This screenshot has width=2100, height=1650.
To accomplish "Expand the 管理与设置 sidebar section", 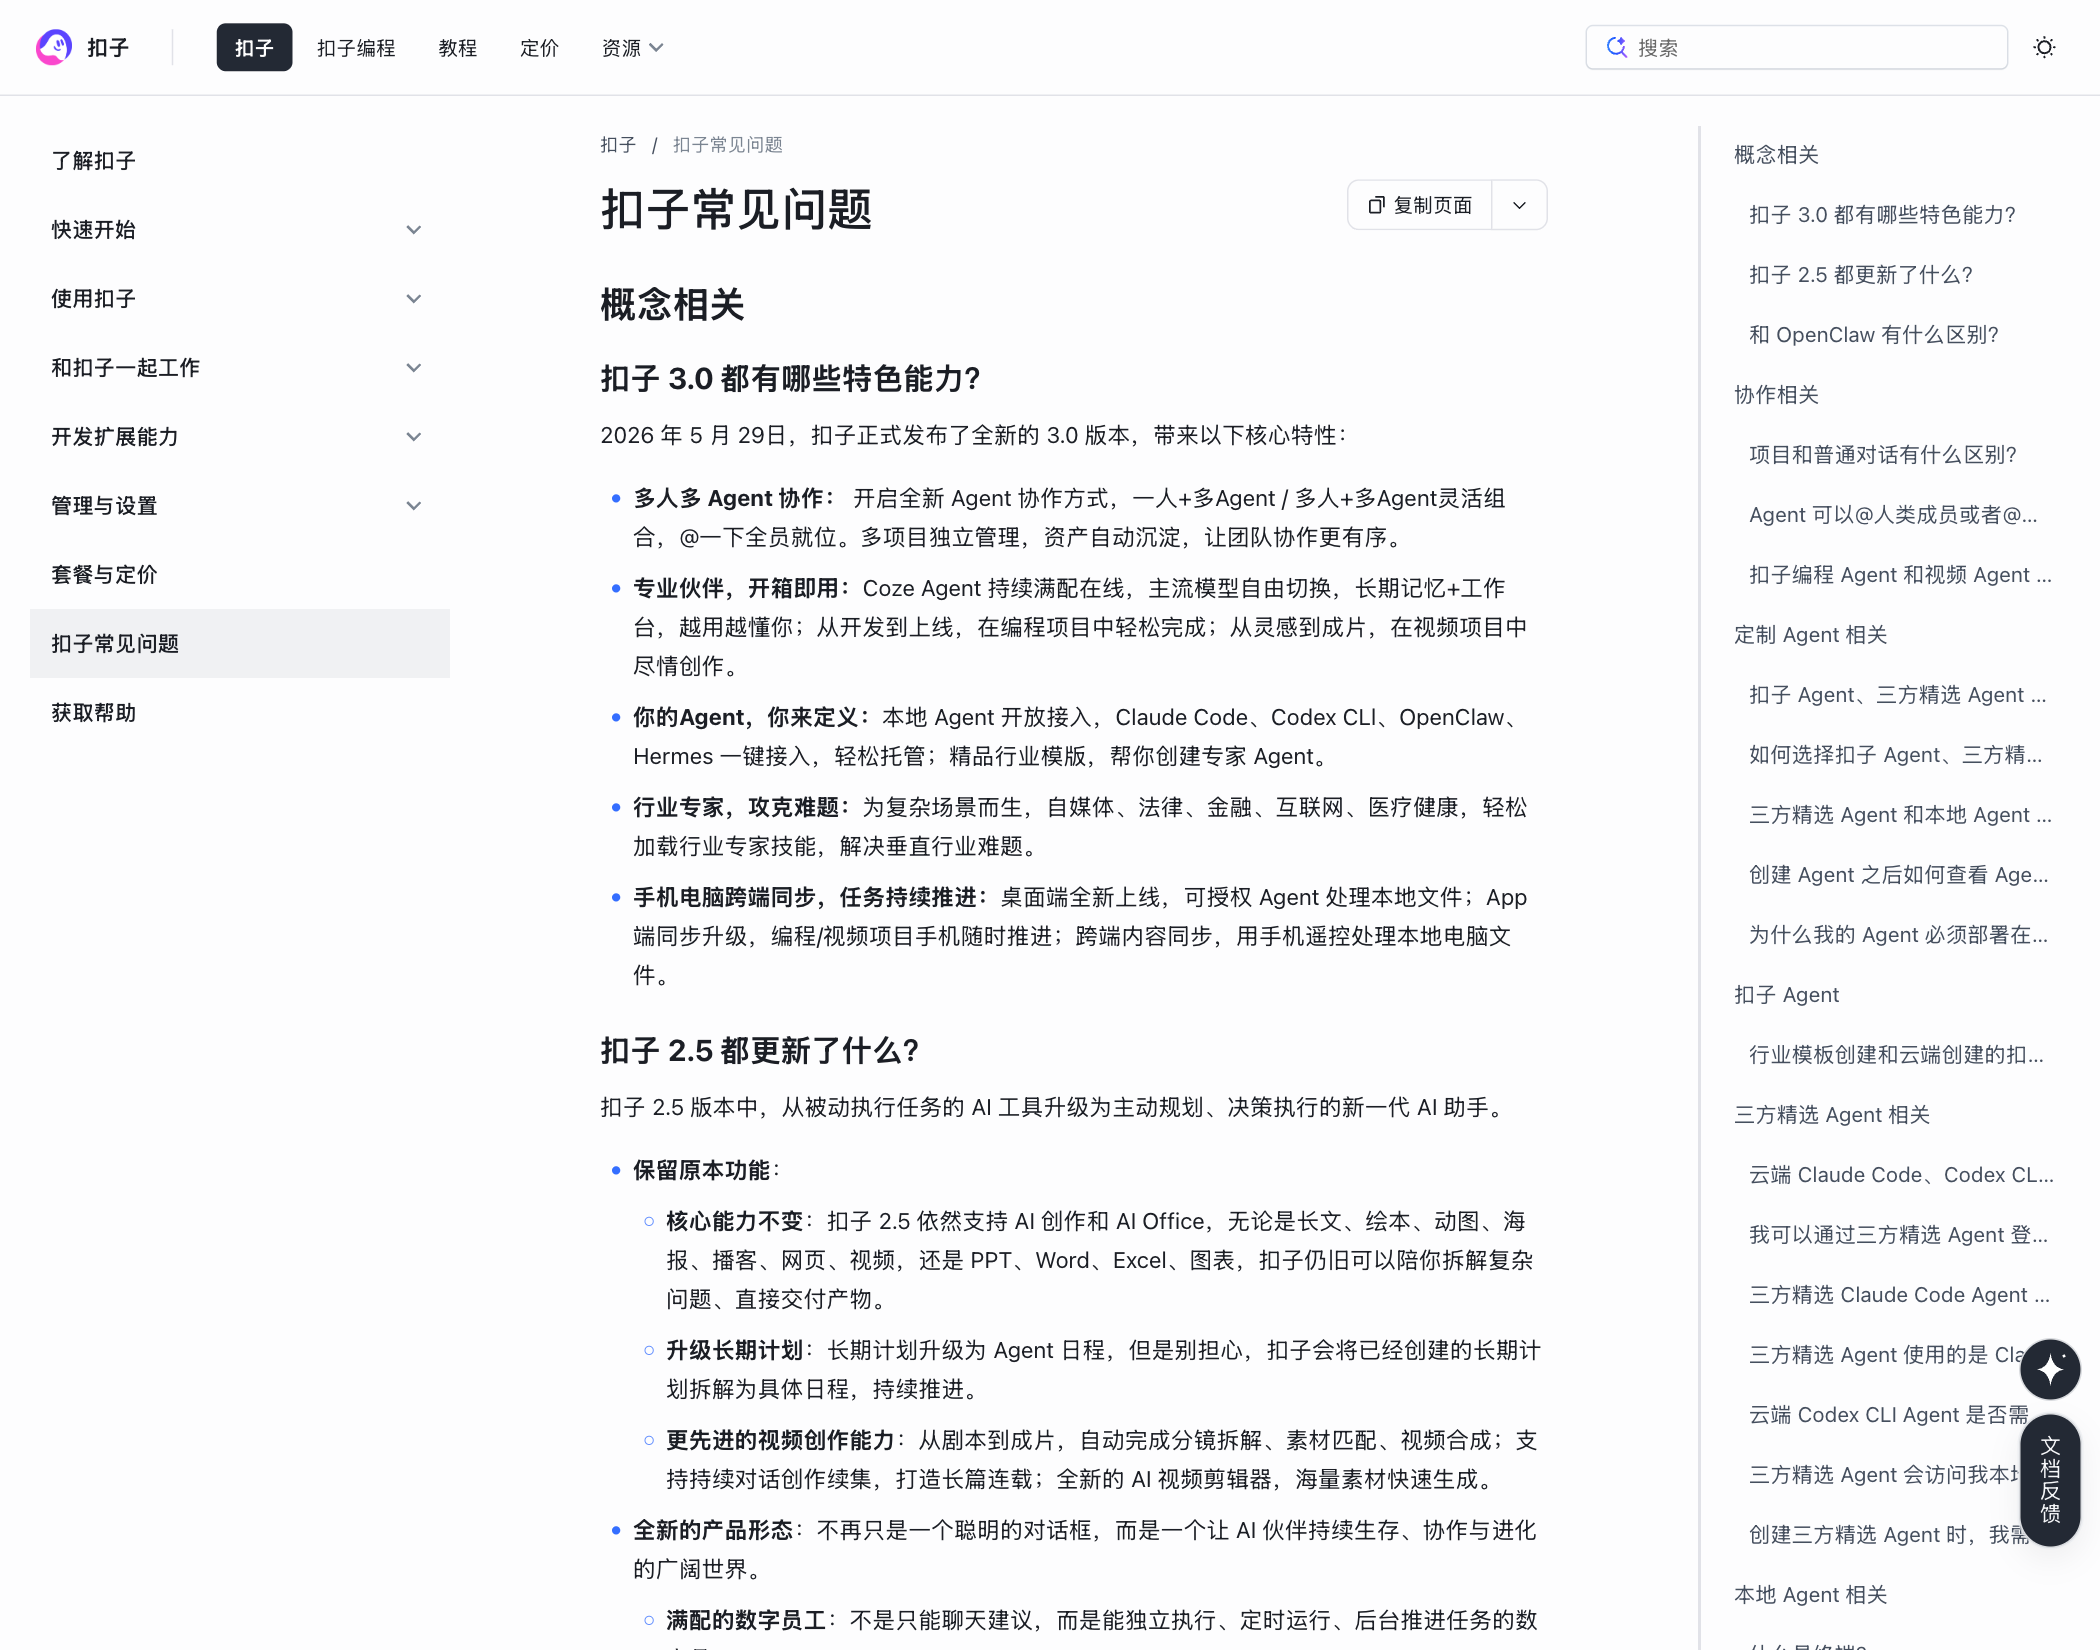I will 238,506.
